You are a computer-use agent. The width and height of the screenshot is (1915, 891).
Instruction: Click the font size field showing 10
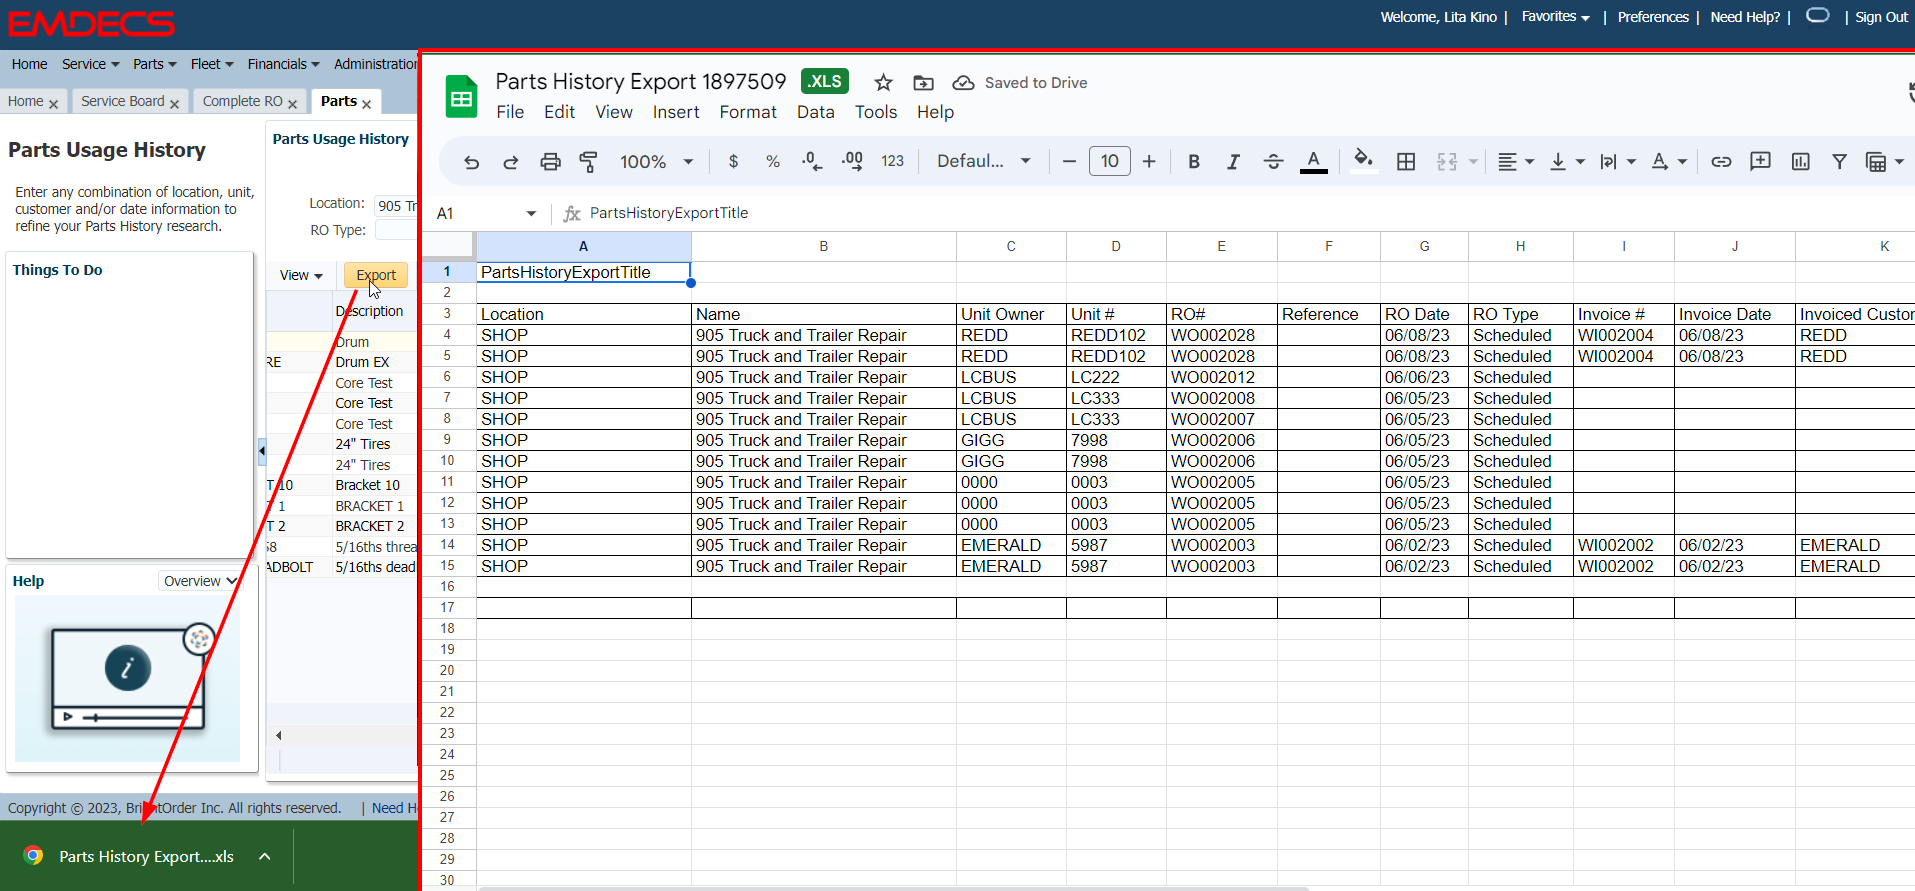(1110, 162)
